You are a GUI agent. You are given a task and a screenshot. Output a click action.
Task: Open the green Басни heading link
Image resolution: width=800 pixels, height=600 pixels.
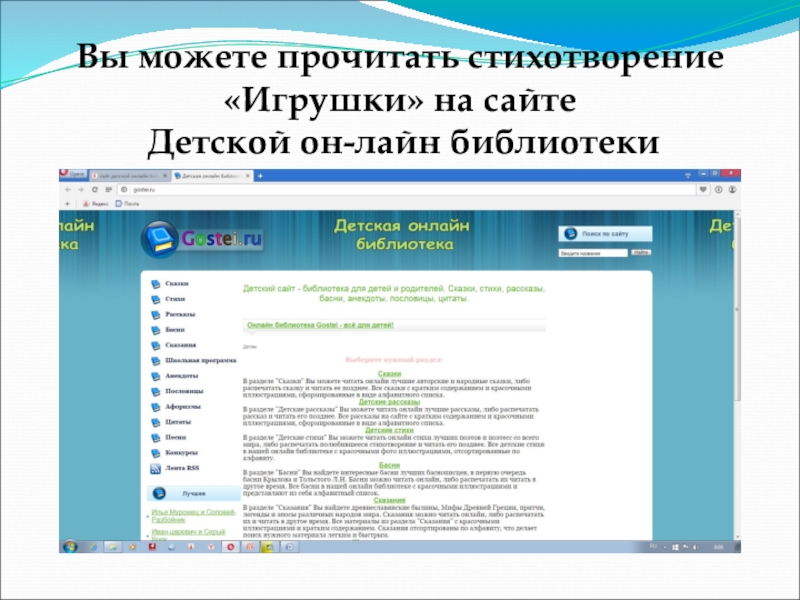click(389, 465)
